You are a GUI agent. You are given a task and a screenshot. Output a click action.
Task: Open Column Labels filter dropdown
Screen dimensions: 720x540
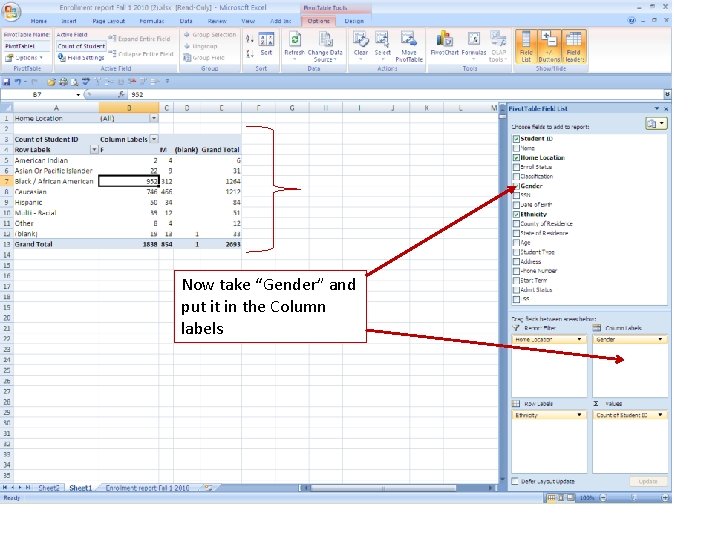click(154, 139)
